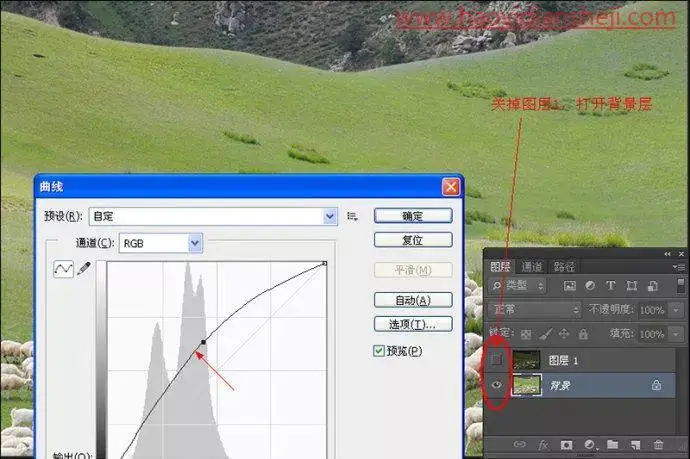Delete layer with trash icon
The width and height of the screenshot is (690, 459).
pyautogui.click(x=658, y=444)
